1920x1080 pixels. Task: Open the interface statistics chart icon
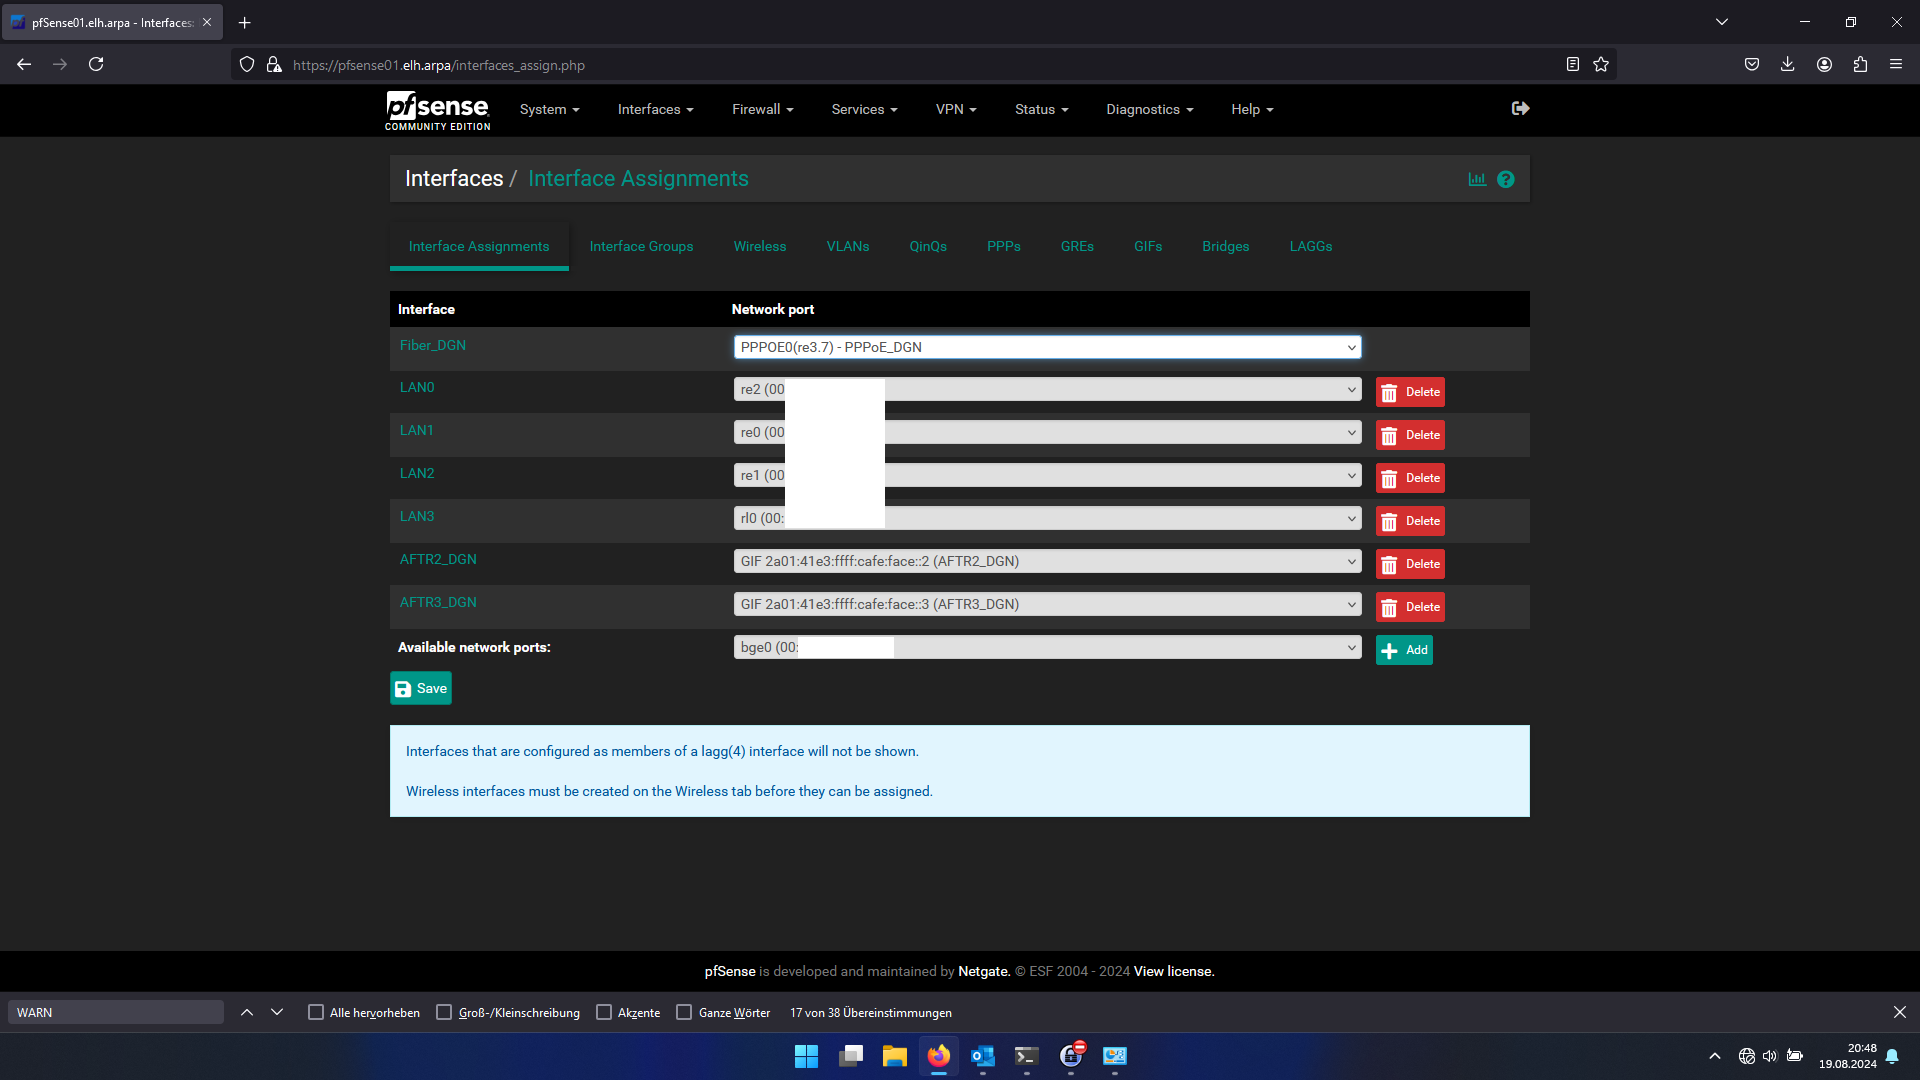(x=1477, y=179)
